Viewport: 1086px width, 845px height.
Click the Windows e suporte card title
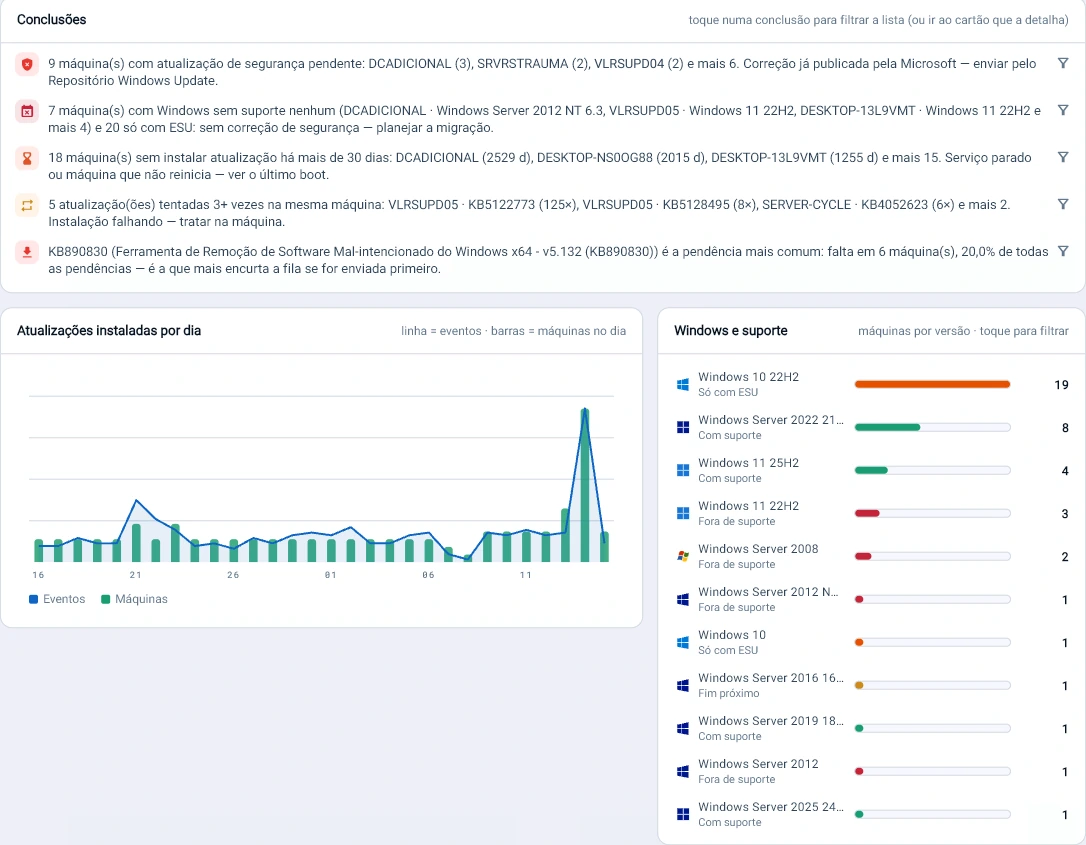731,331
